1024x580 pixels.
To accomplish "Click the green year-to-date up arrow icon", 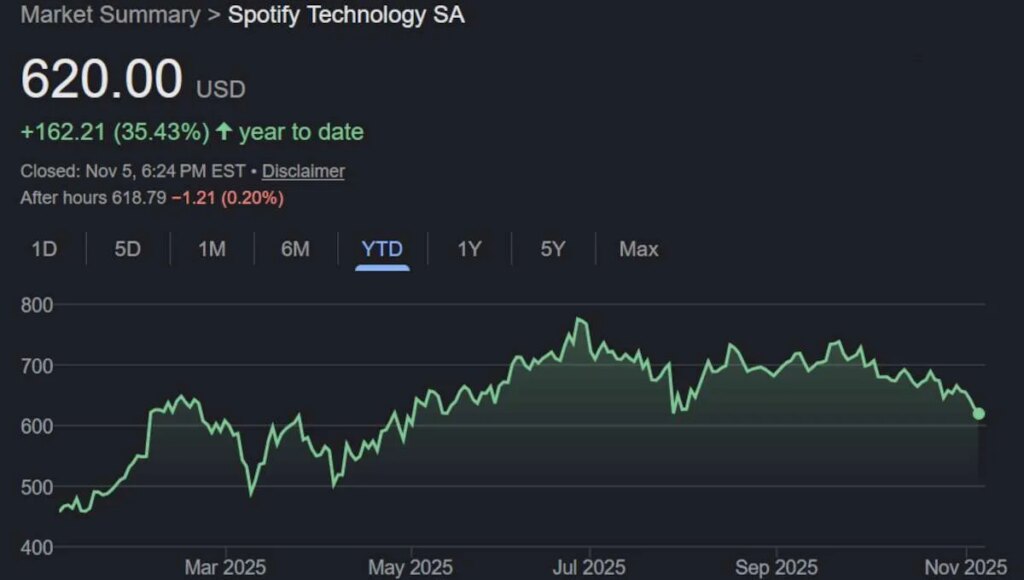I will 228,131.
